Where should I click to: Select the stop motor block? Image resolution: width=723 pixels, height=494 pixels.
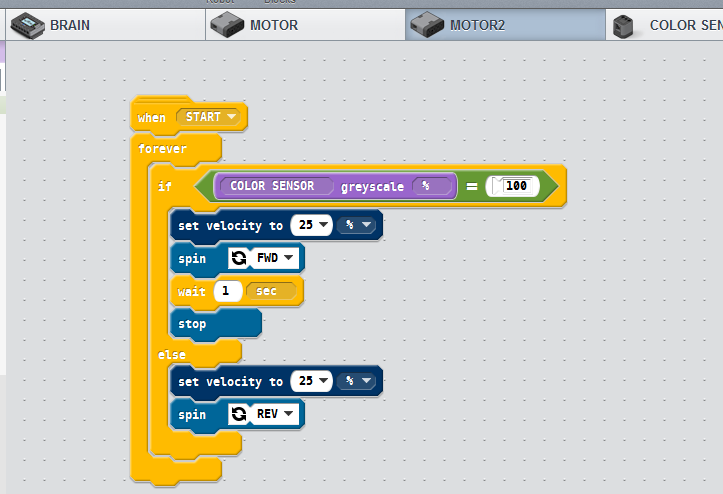[215, 324]
